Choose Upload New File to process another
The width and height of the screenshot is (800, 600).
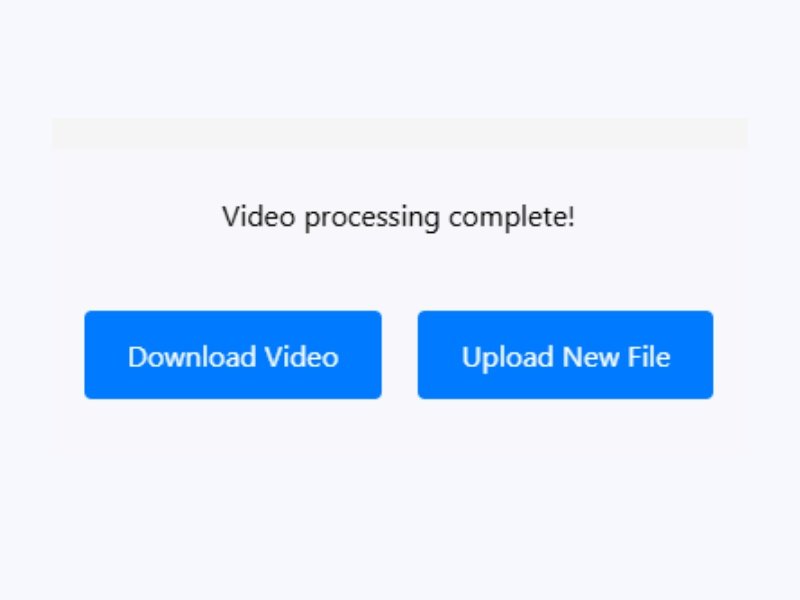(x=565, y=355)
